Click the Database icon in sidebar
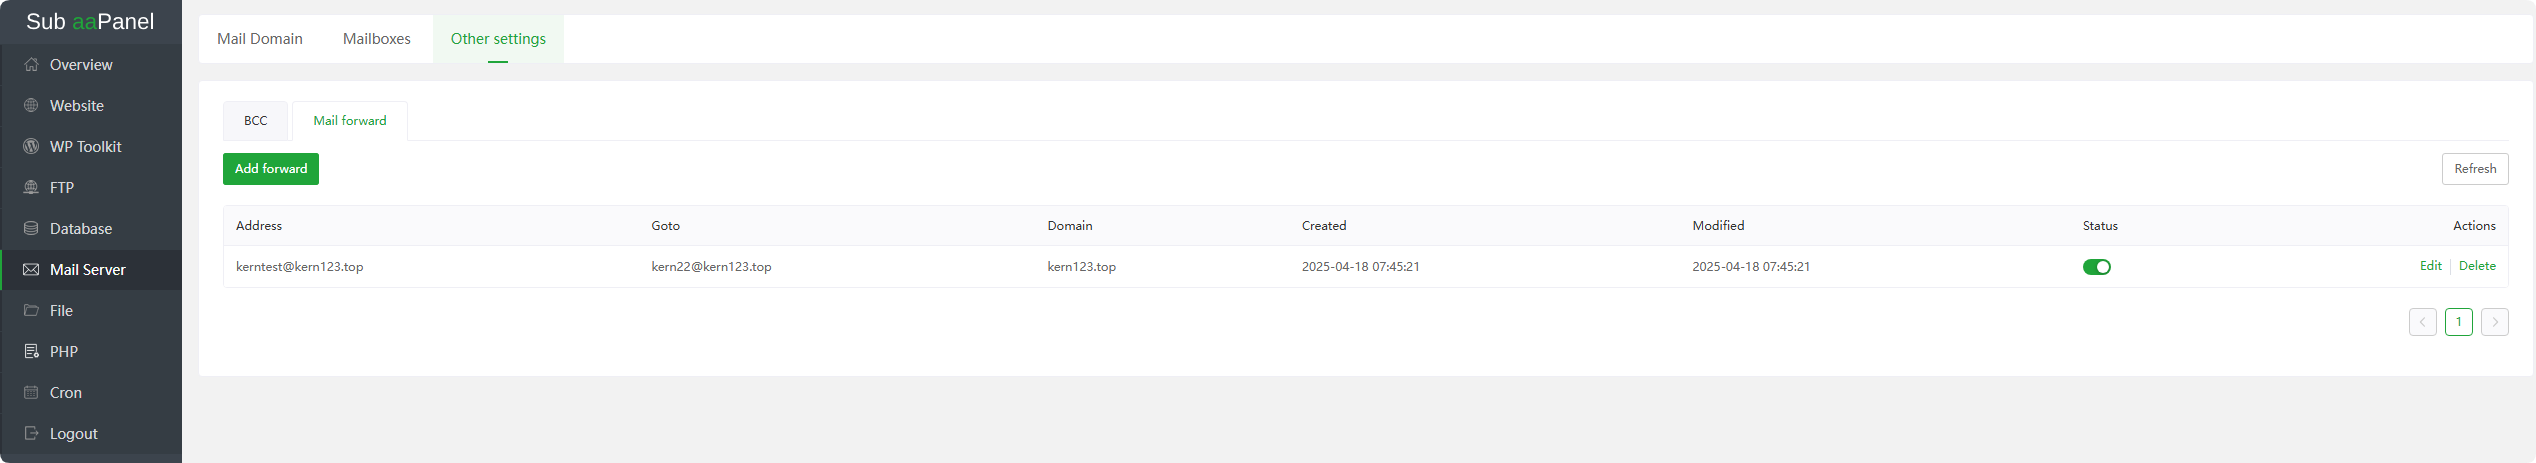Screen dimensions: 2536x463 click(x=31, y=229)
